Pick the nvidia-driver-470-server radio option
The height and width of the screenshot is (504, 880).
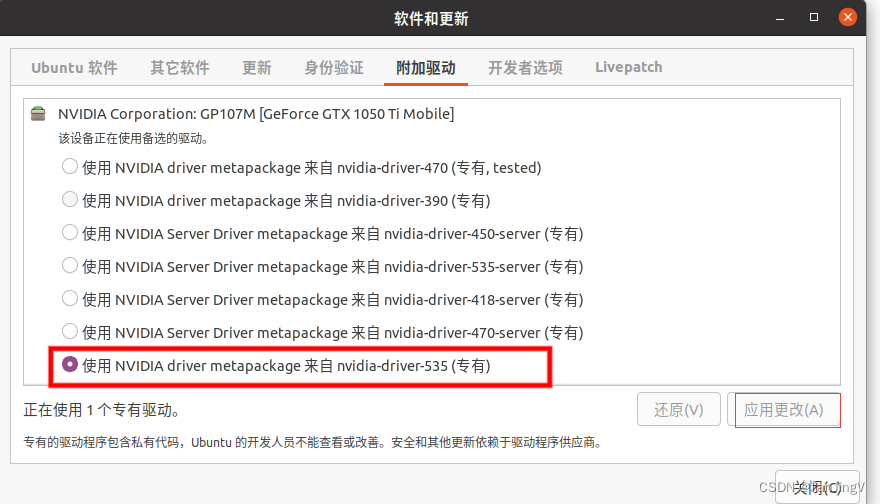tap(70, 332)
